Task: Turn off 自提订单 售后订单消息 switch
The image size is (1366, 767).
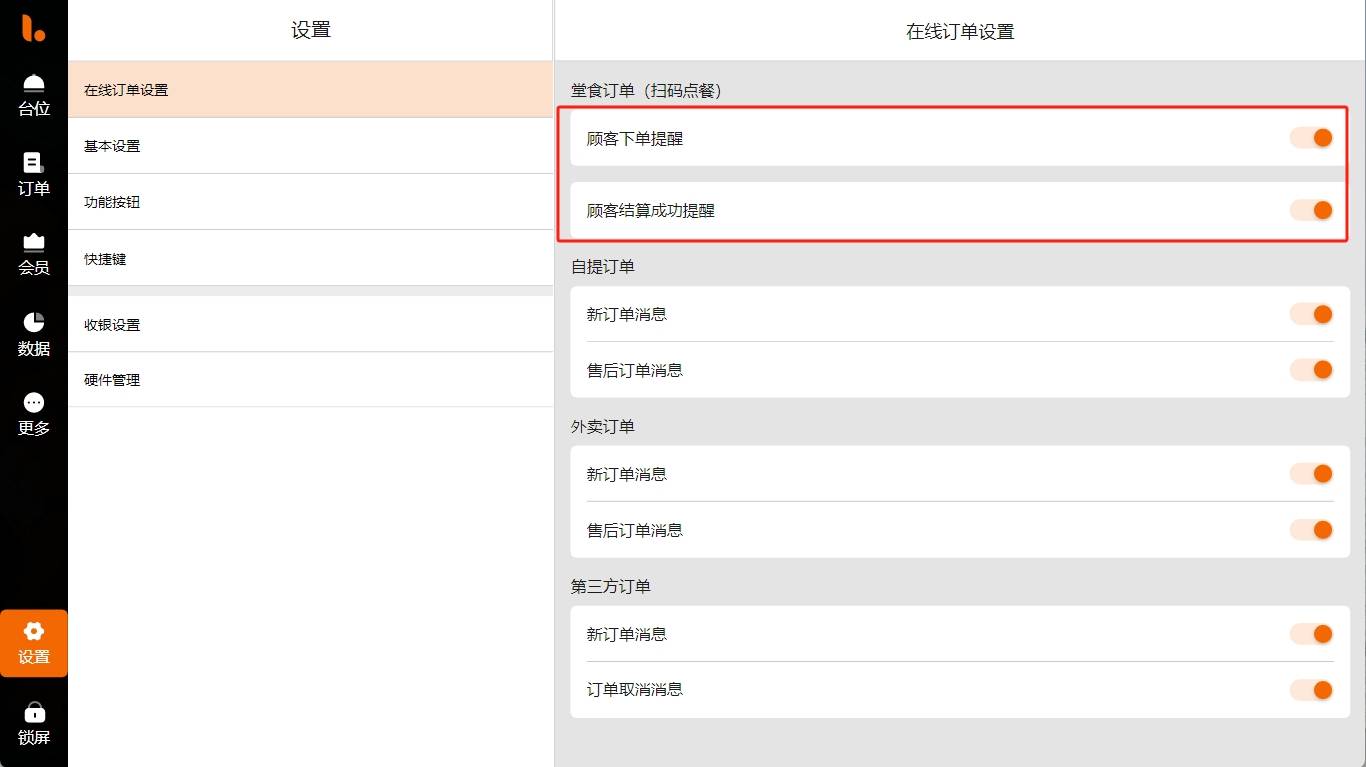Action: [x=1312, y=370]
